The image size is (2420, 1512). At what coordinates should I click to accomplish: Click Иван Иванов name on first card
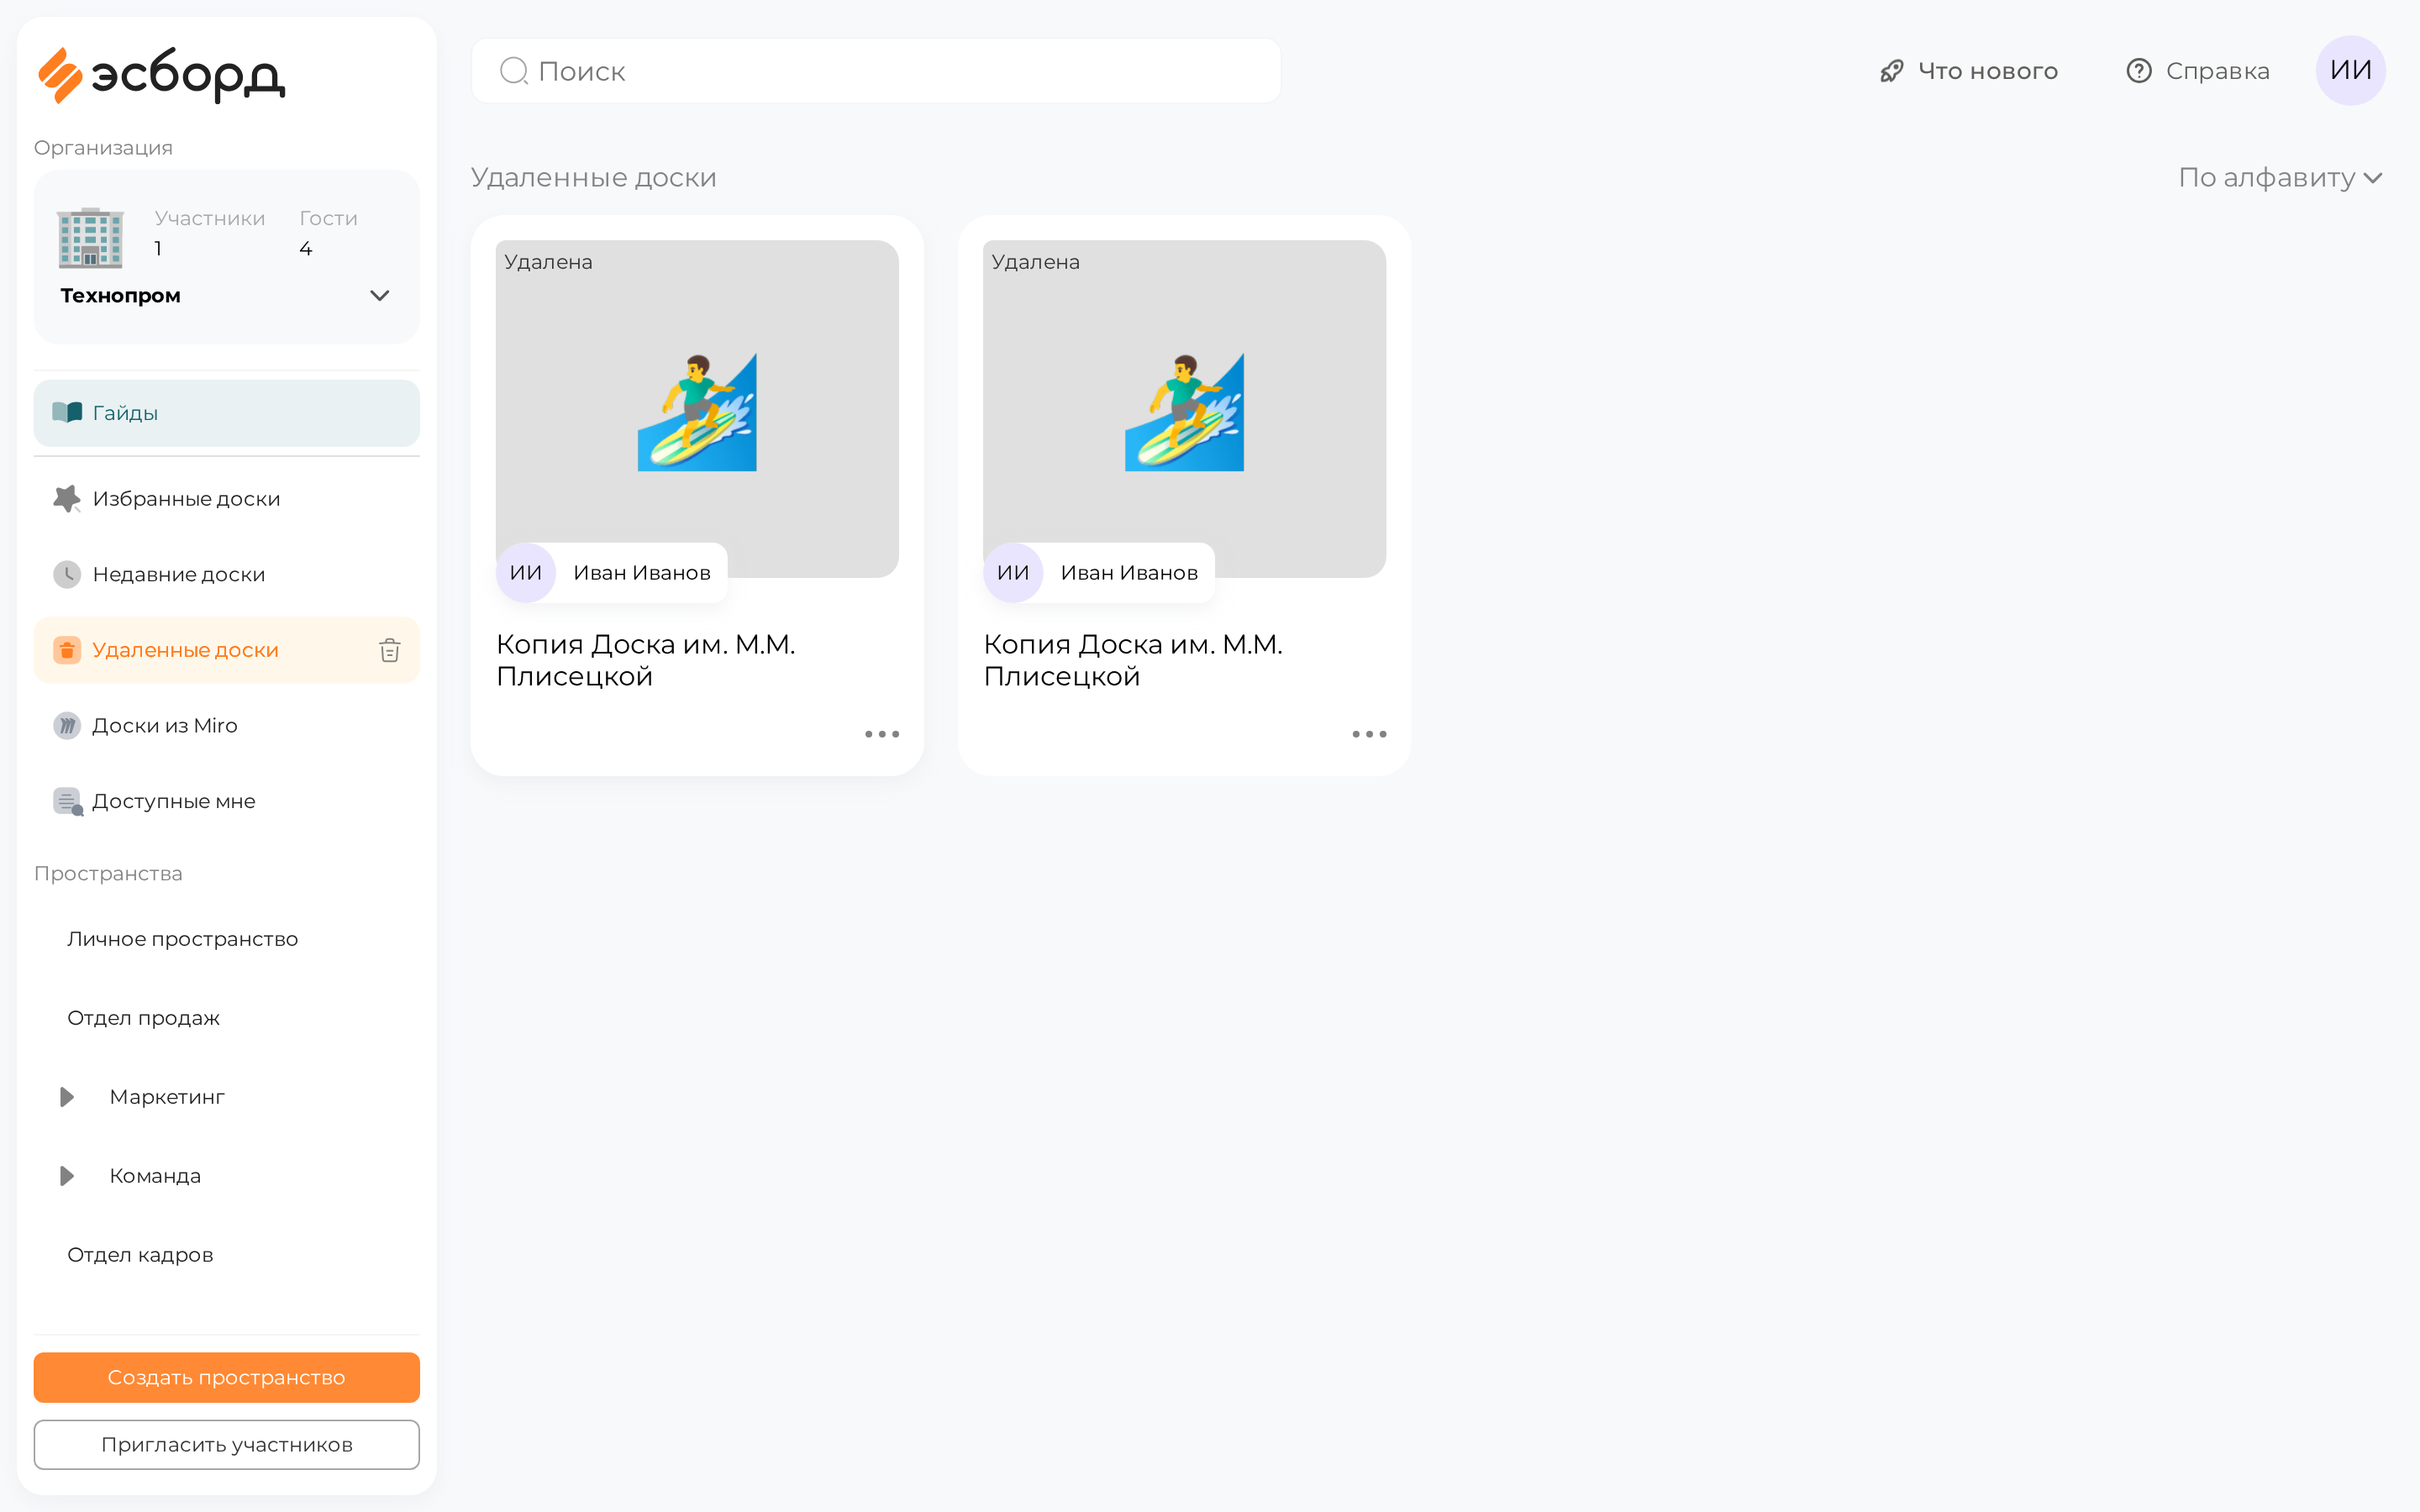642,572
